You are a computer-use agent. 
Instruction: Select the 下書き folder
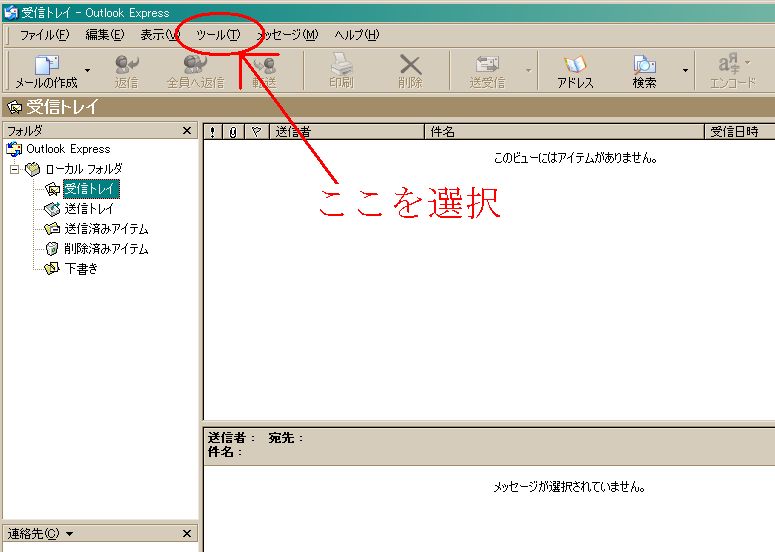[81, 269]
